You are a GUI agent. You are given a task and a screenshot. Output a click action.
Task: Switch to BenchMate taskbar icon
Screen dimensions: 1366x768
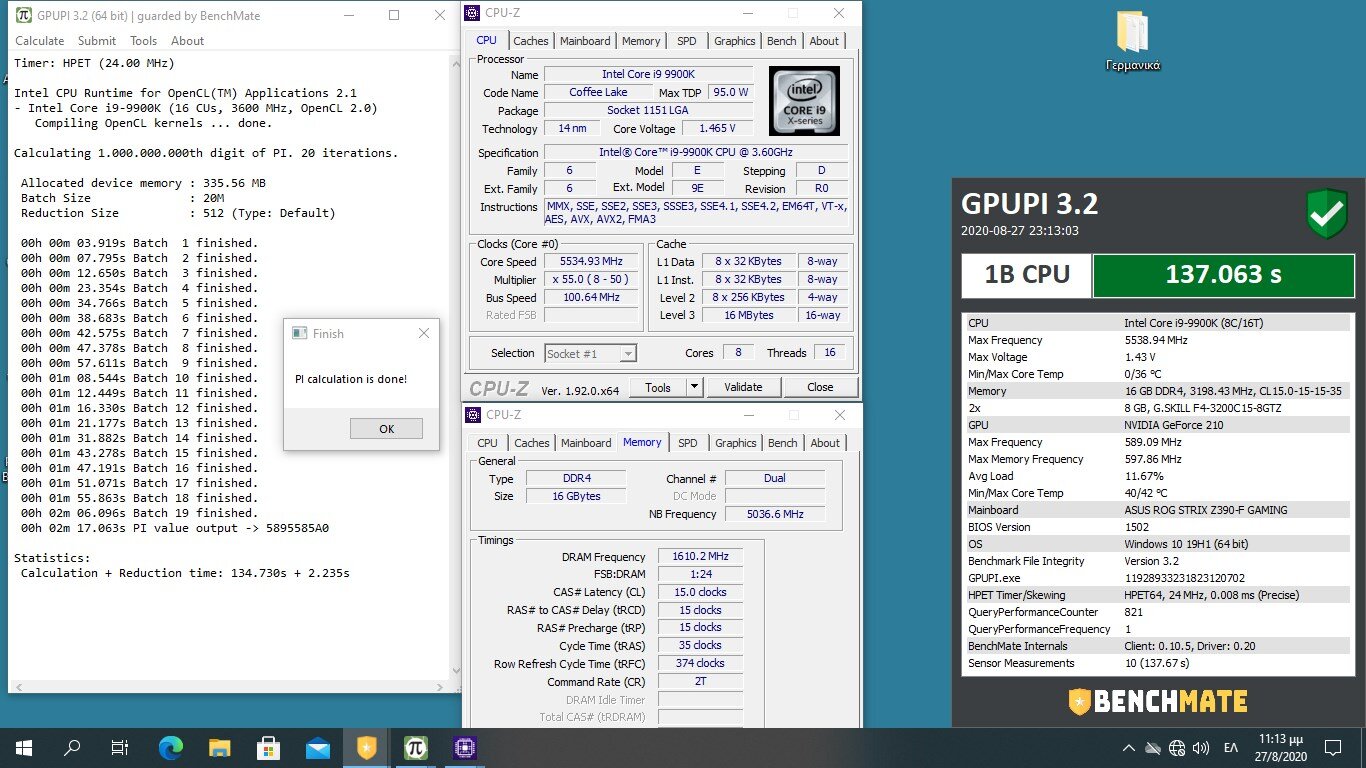(367, 747)
